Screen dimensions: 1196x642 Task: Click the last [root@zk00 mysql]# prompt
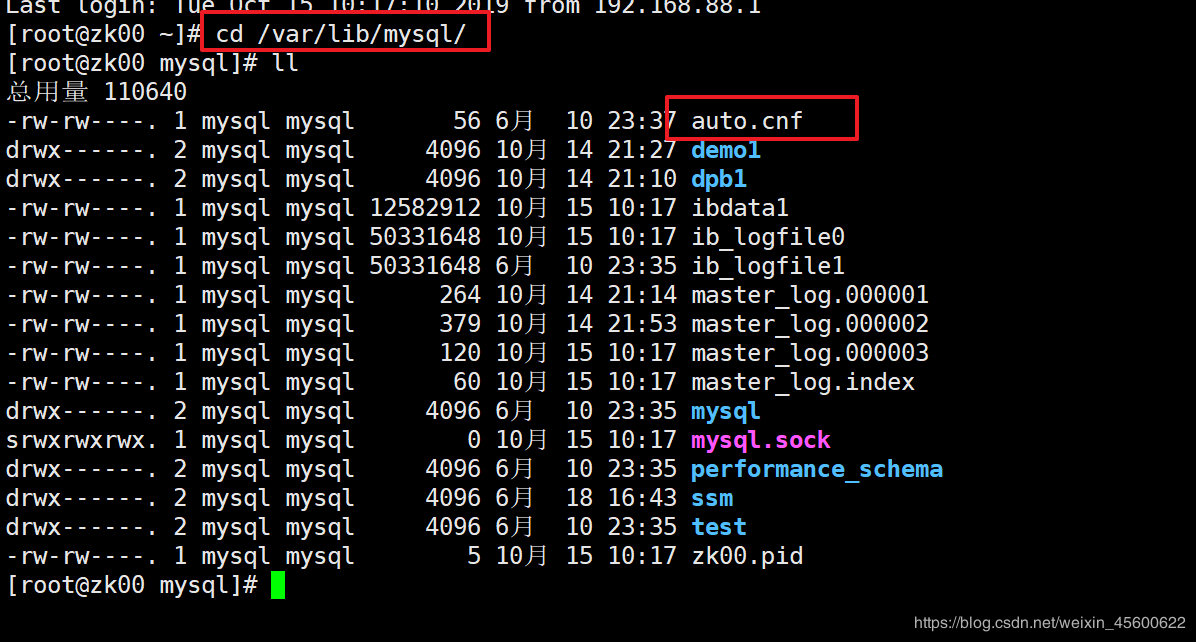[132, 585]
